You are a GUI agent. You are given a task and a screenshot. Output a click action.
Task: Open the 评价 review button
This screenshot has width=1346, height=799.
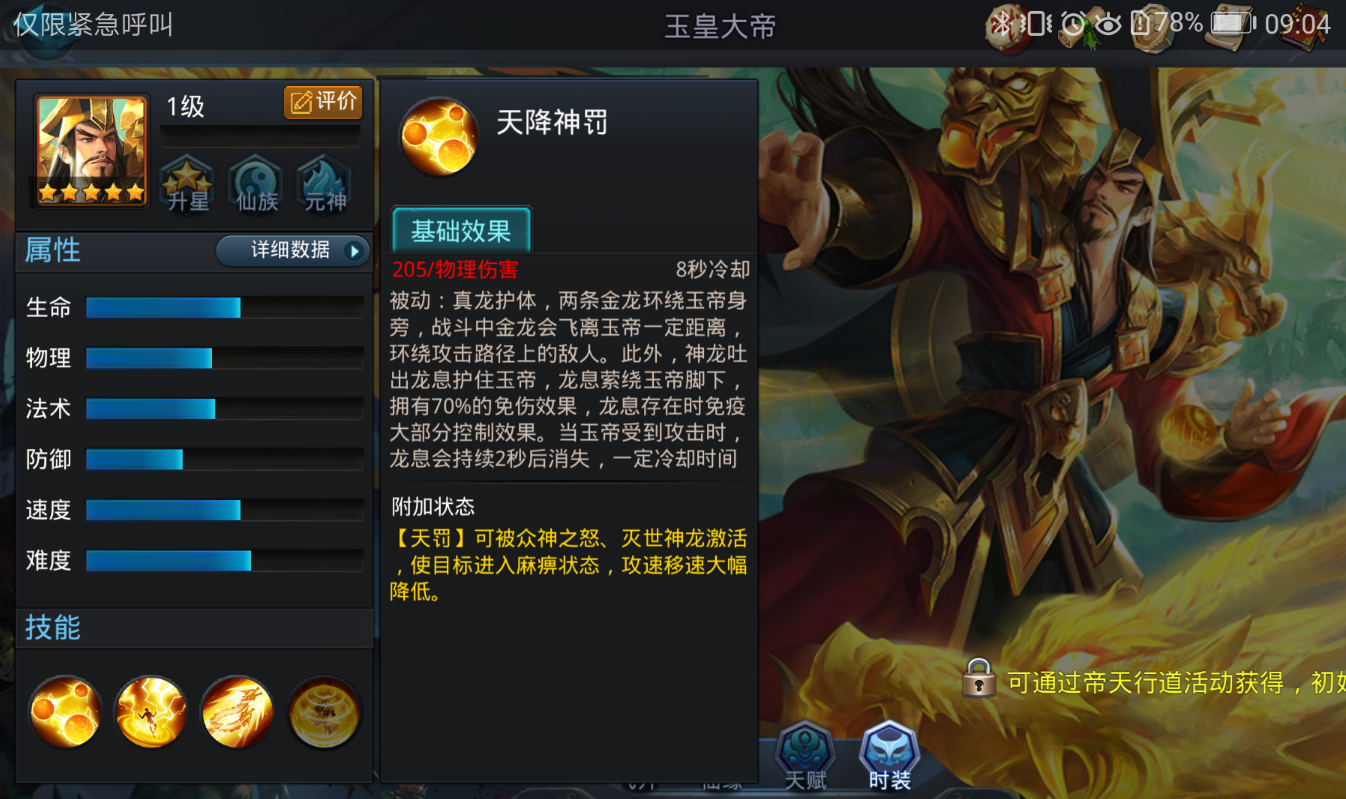point(323,101)
